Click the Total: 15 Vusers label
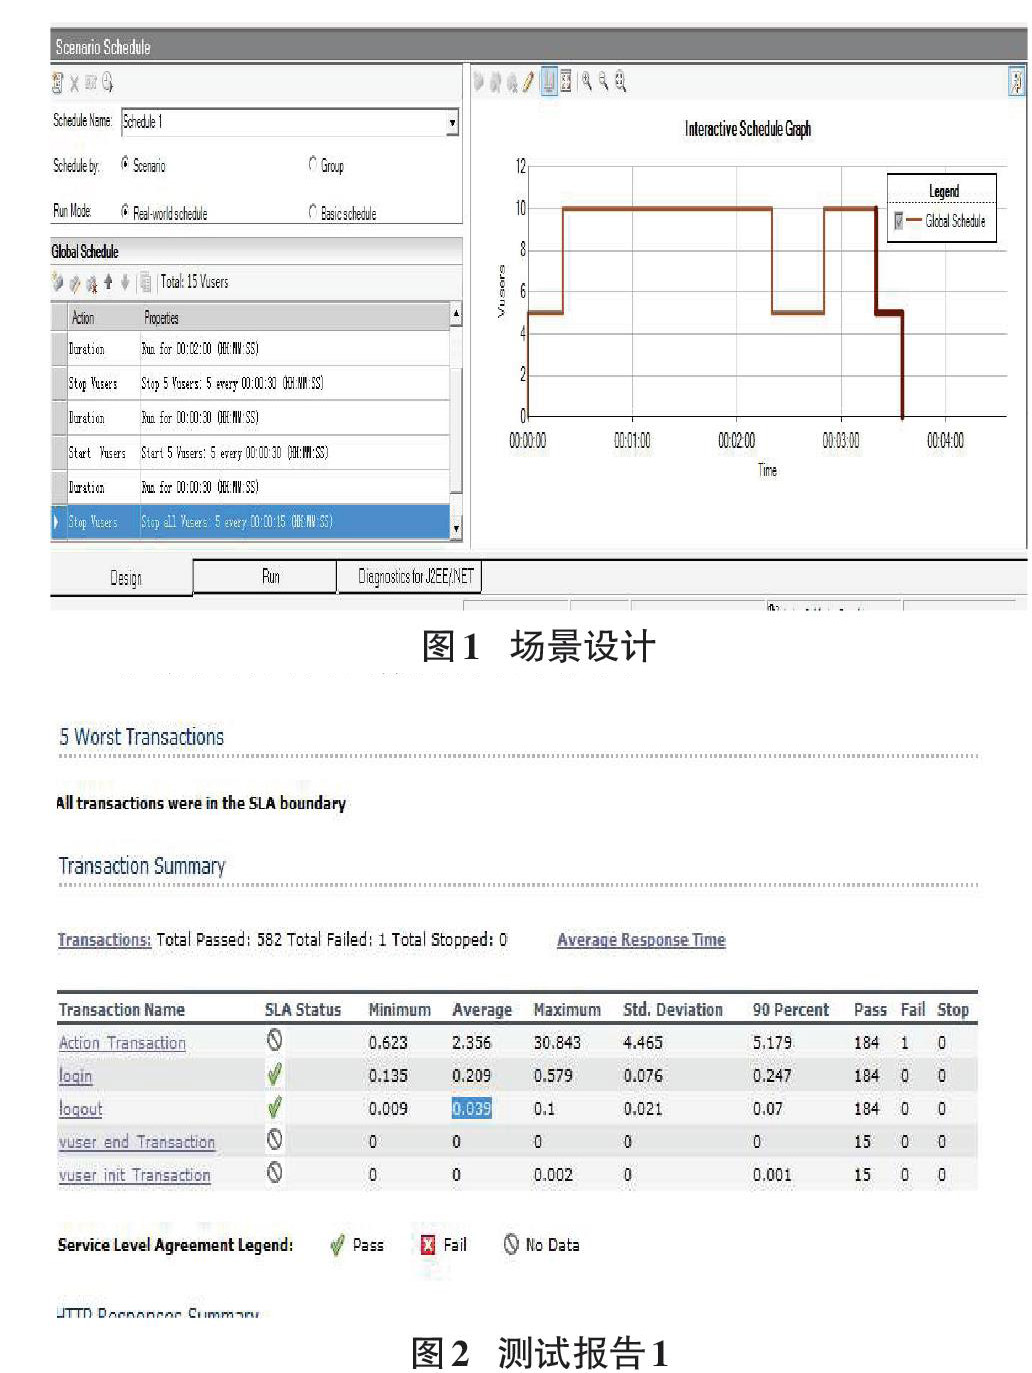Screen dimensions: 1032x1373 point(194,282)
